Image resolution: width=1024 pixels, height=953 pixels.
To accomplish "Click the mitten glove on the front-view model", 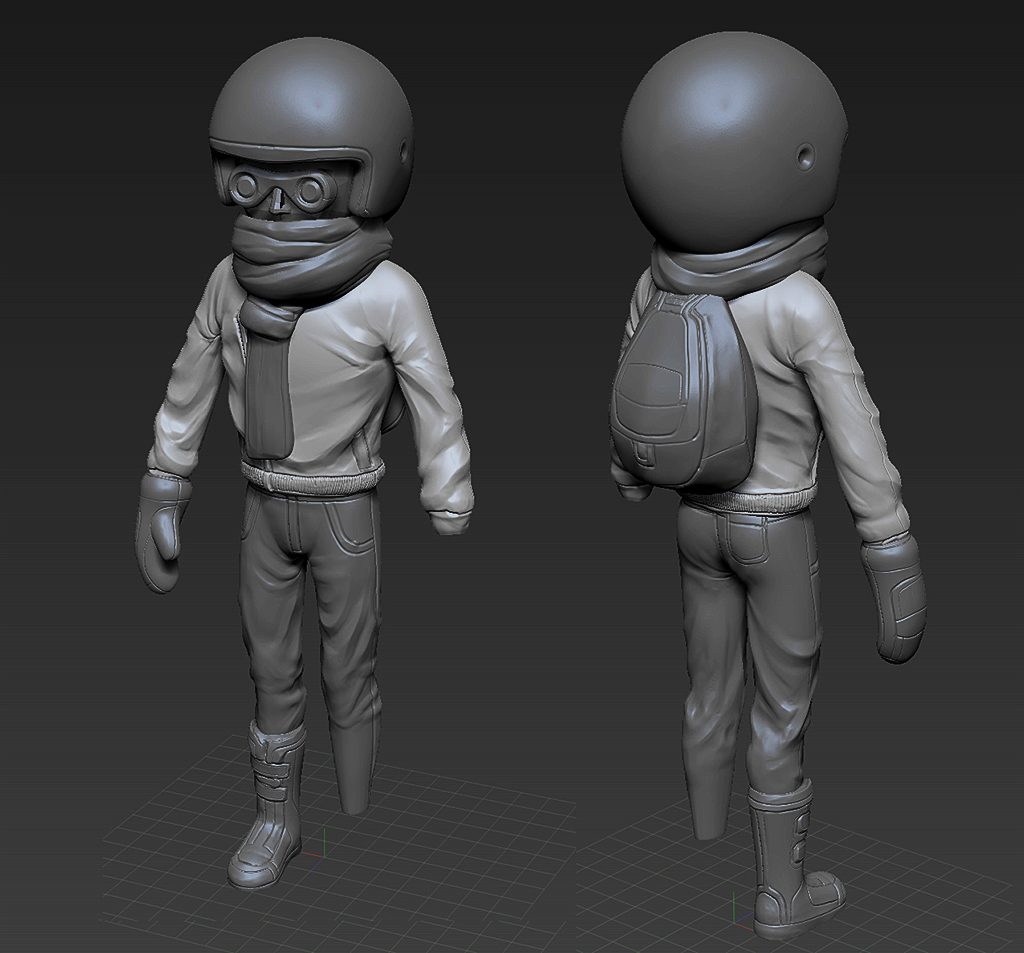I will pos(162,530).
